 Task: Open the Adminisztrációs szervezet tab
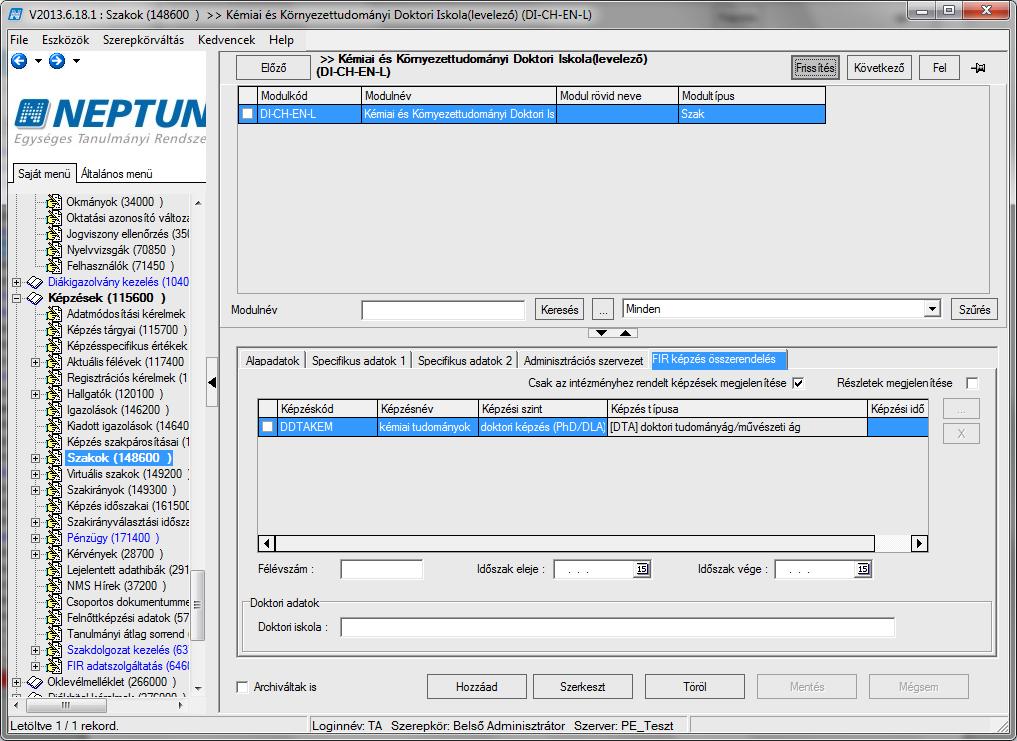(x=583, y=361)
